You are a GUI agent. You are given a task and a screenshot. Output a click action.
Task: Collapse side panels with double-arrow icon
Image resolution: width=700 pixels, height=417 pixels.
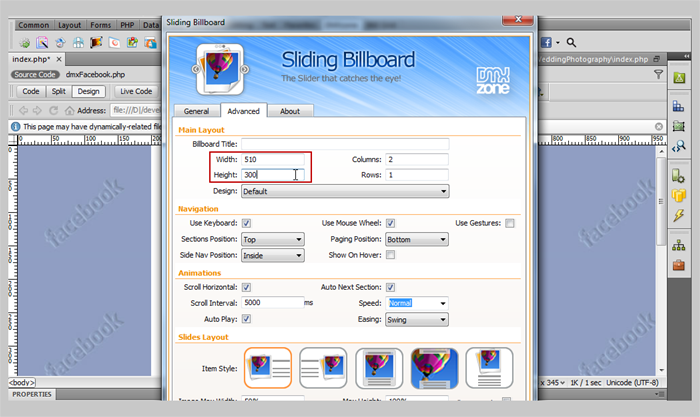click(x=686, y=56)
